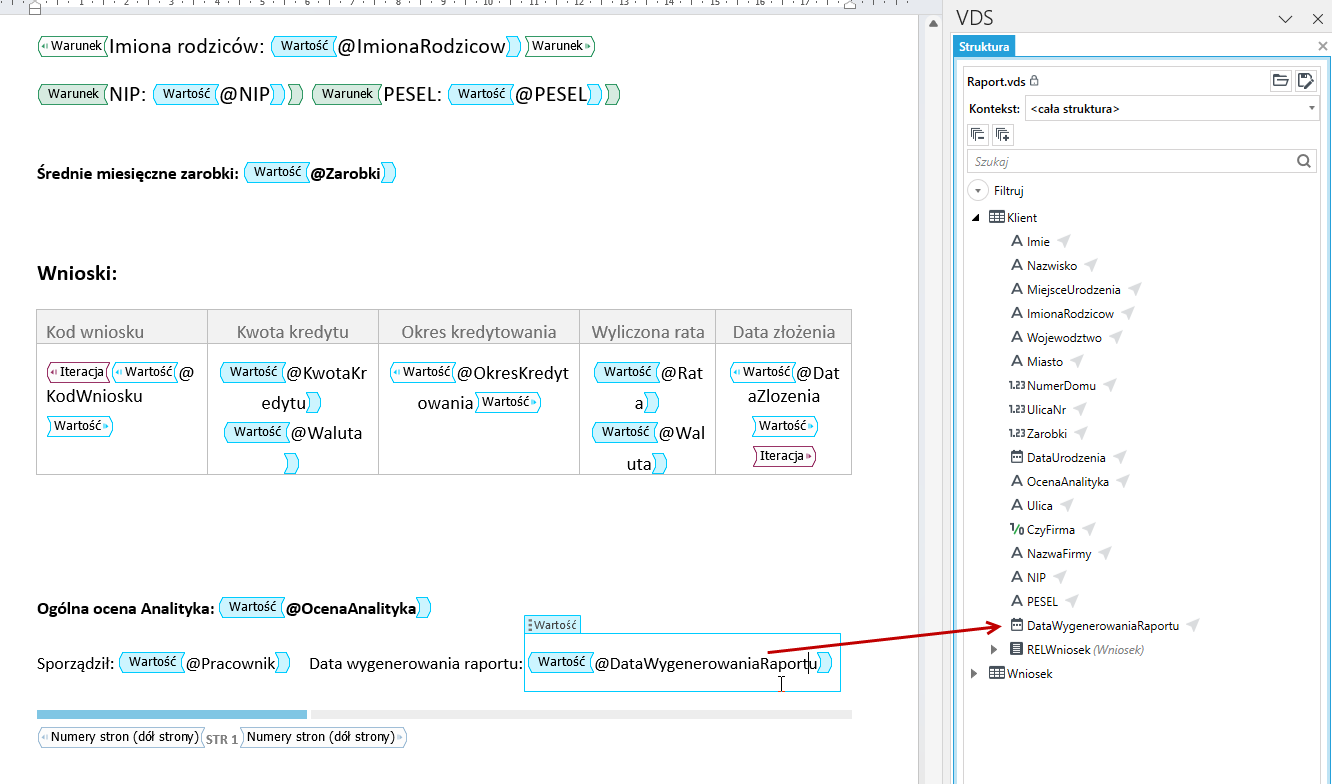Collapse all structure tree nodes
Screen dimensions: 1332x784
[x=978, y=135]
